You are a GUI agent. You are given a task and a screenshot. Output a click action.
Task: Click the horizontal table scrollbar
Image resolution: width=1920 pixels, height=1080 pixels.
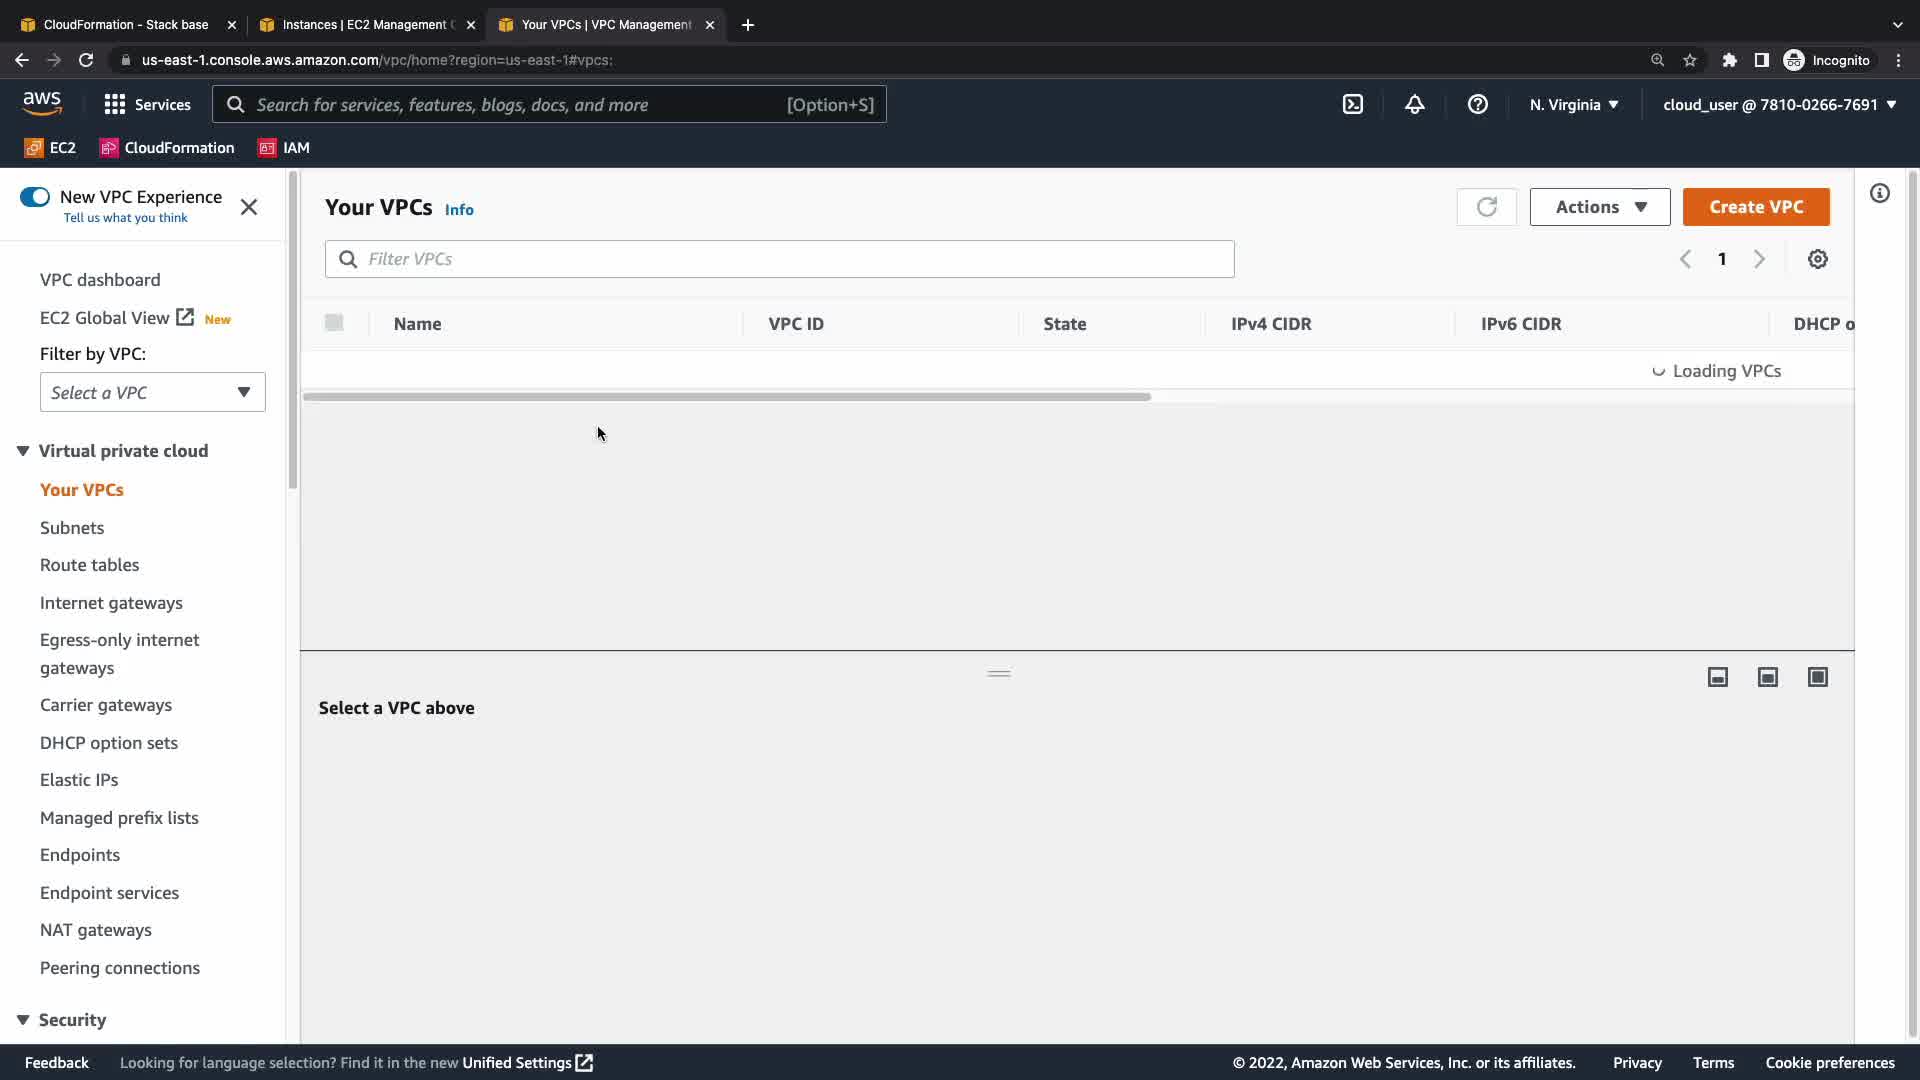[726, 397]
